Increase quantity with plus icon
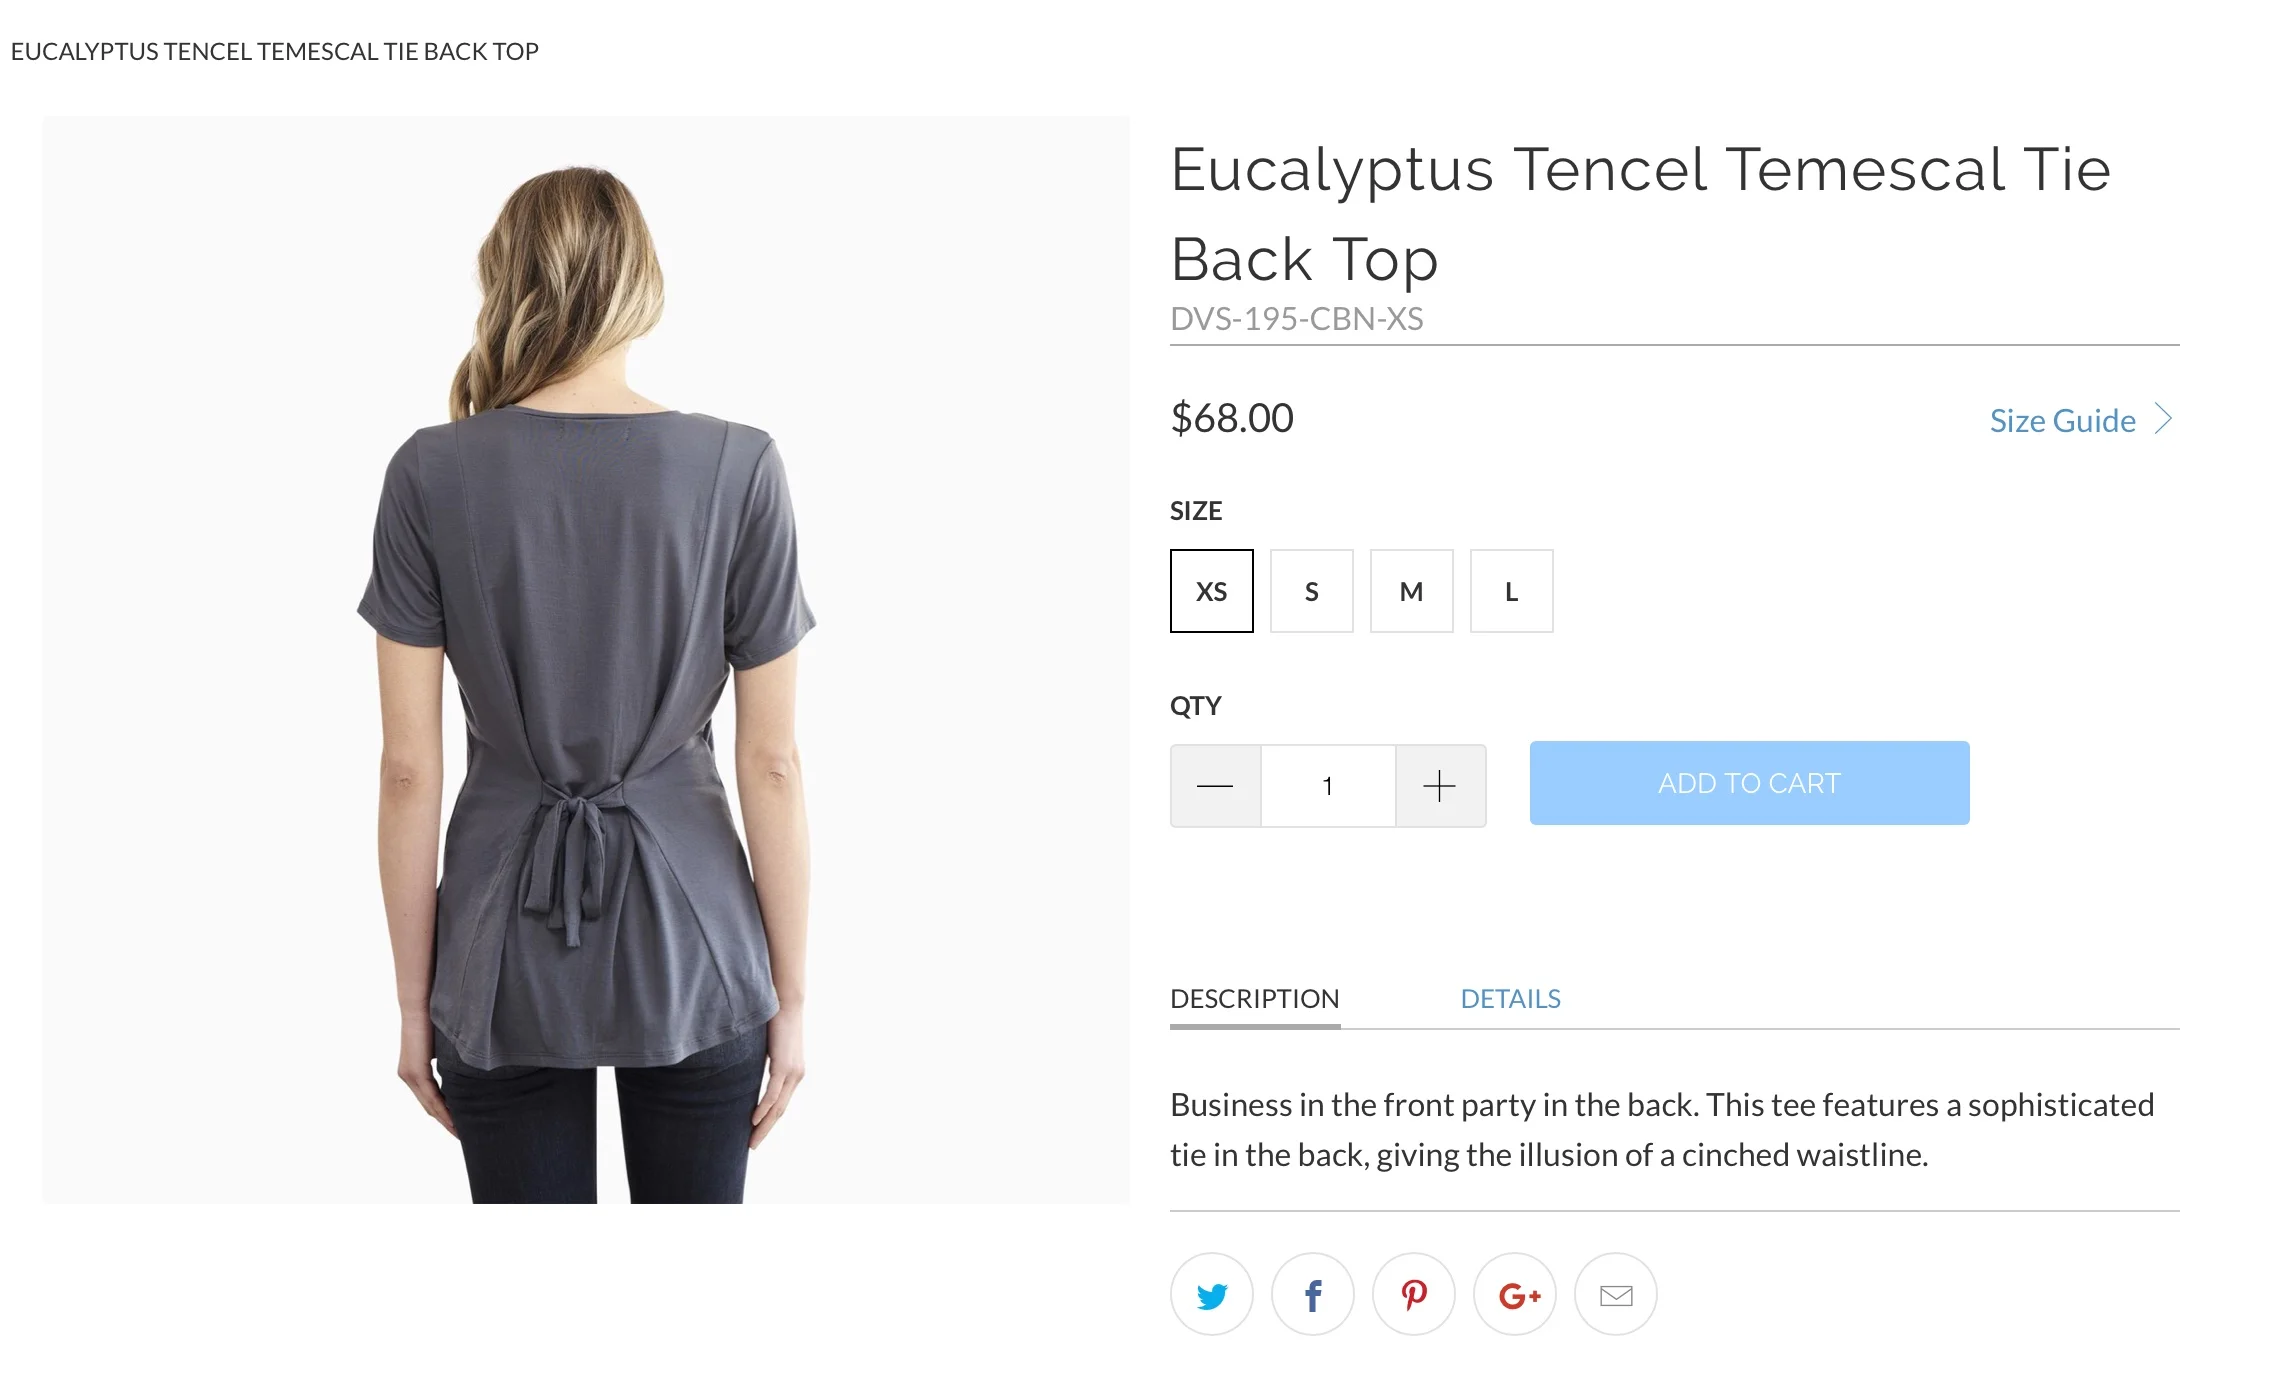Viewport: 2269px width, 1378px height. [x=1440, y=786]
